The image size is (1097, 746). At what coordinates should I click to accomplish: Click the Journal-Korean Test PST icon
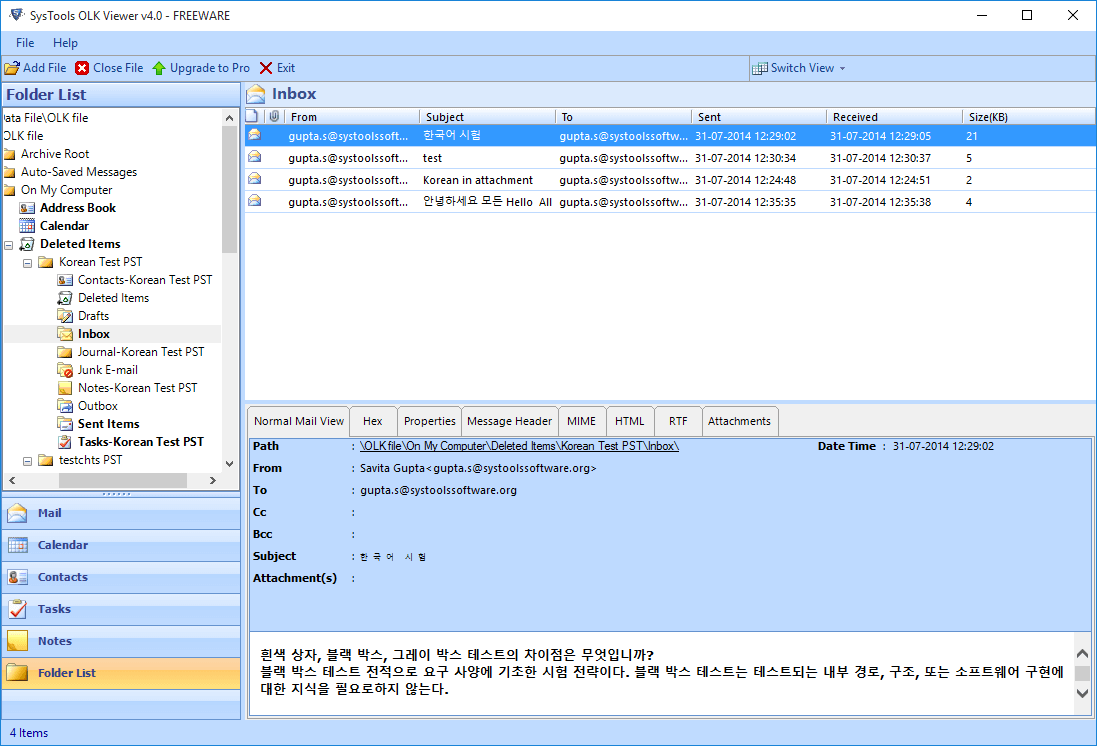[x=65, y=352]
